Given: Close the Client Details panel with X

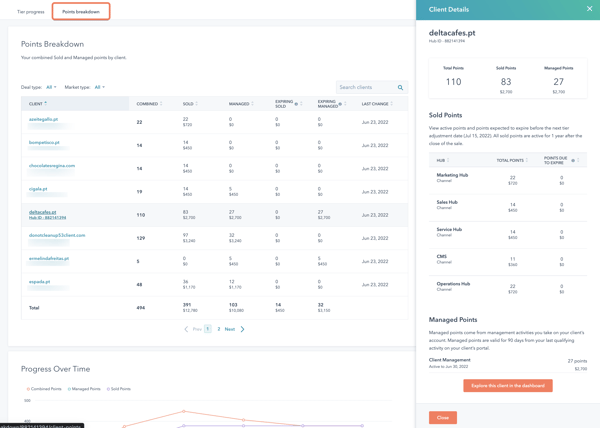Looking at the screenshot, I should point(589,9).
